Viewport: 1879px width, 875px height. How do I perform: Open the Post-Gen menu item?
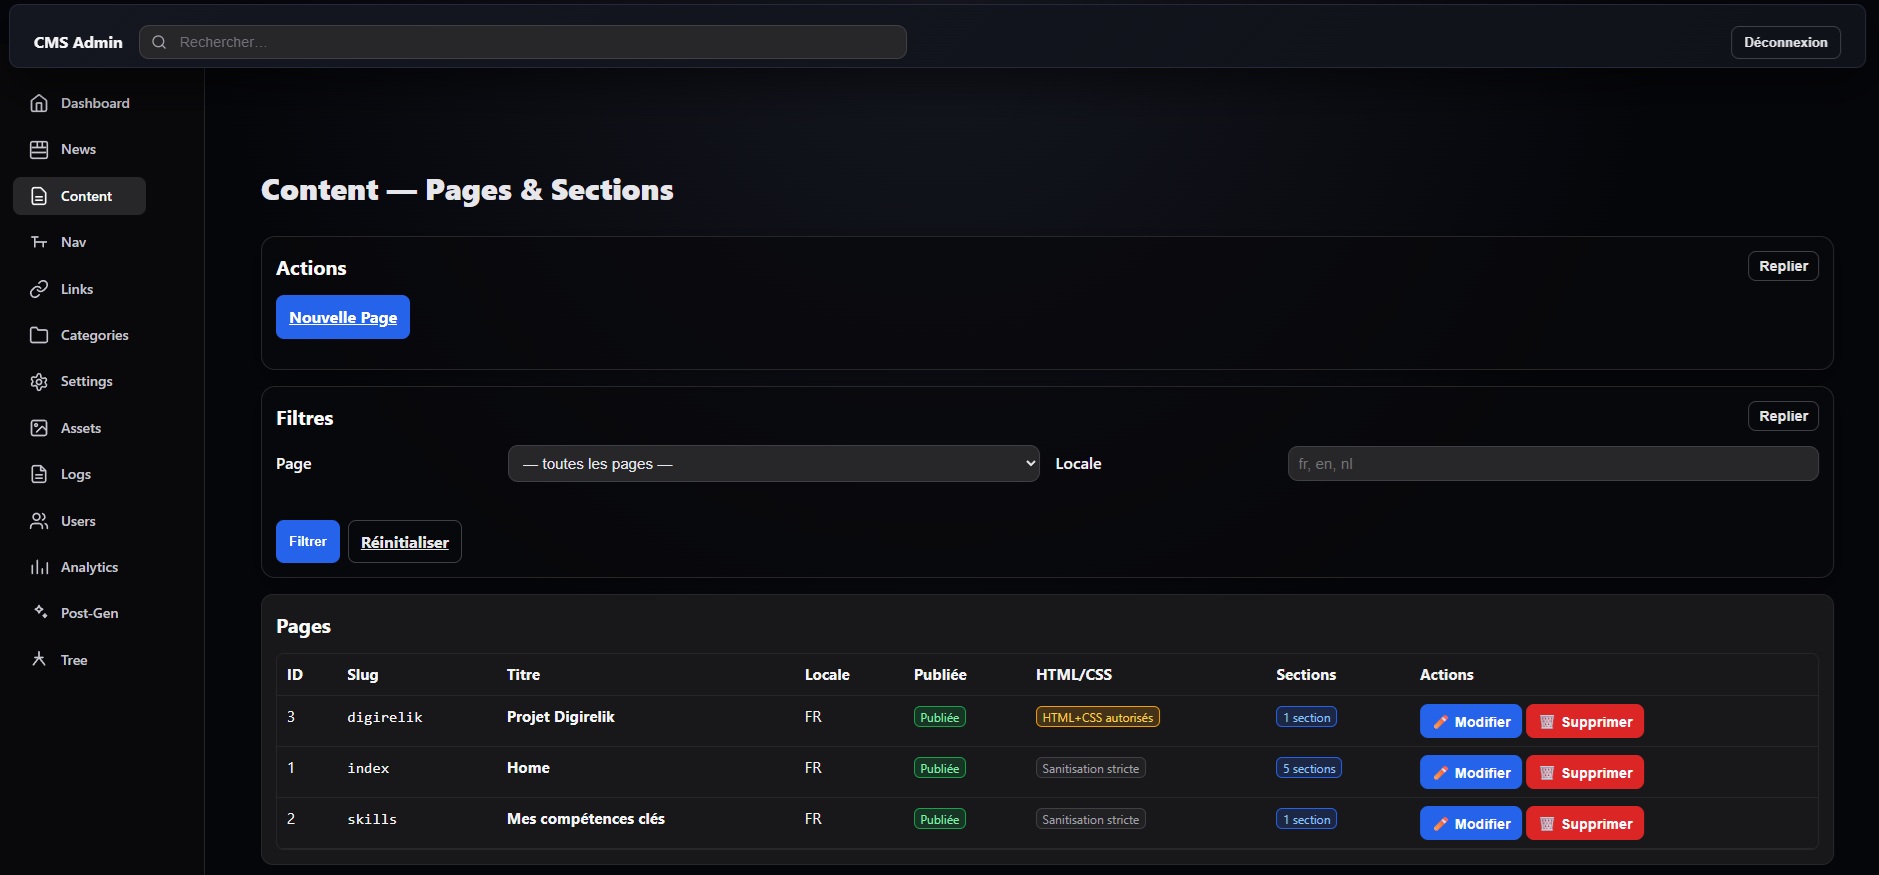coord(89,613)
